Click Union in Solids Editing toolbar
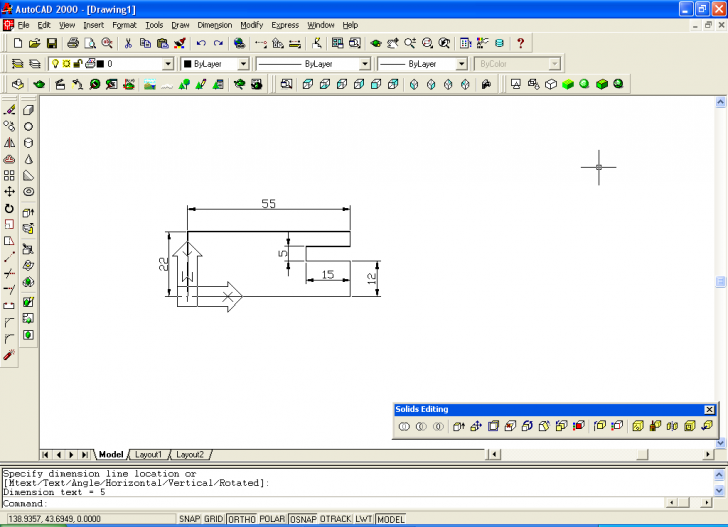The width and height of the screenshot is (728, 527). (x=404, y=426)
